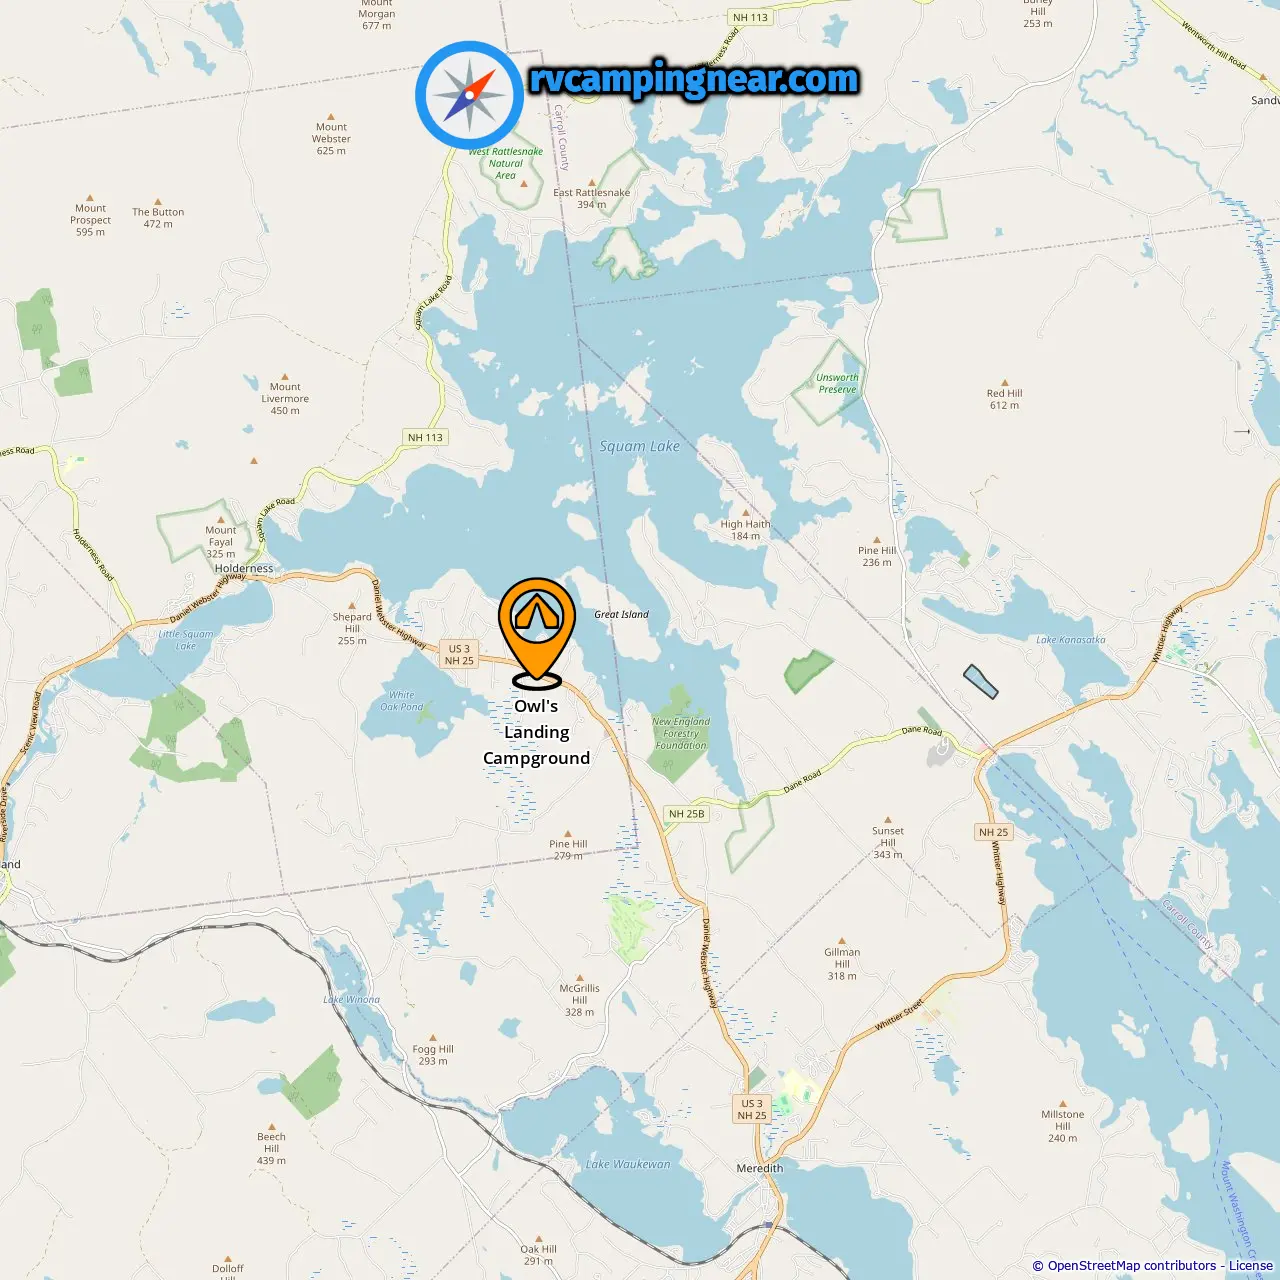The width and height of the screenshot is (1280, 1280).
Task: Click the Great Island label
Action: pyautogui.click(x=621, y=614)
